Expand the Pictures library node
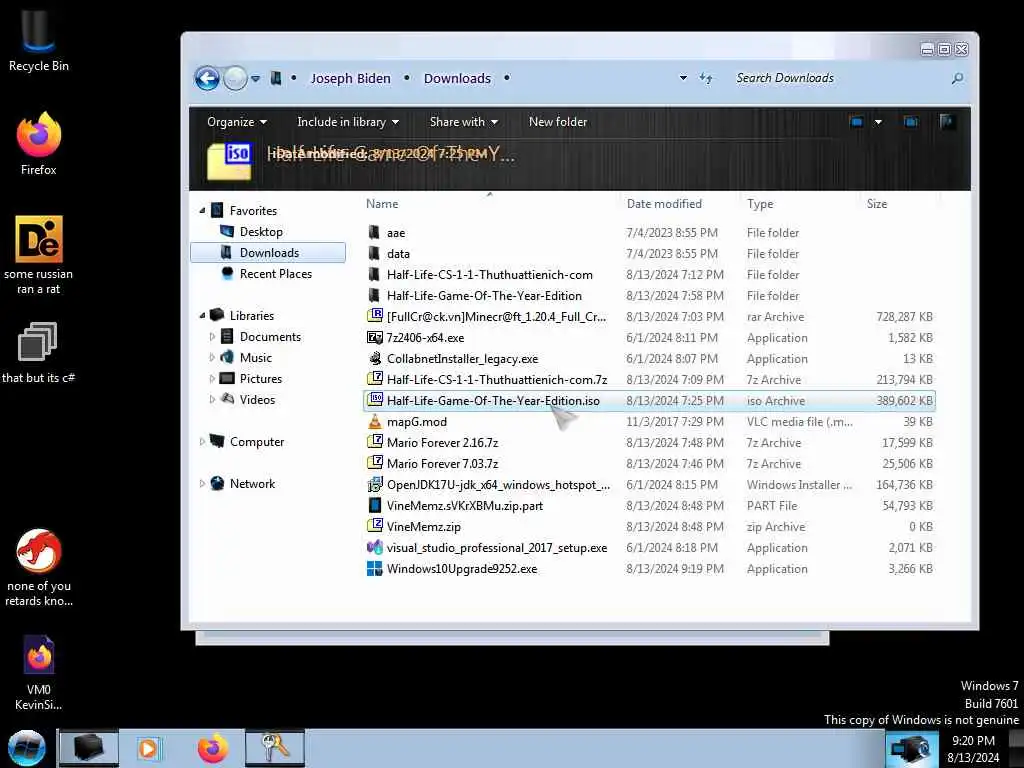The height and width of the screenshot is (768, 1024). (212, 379)
